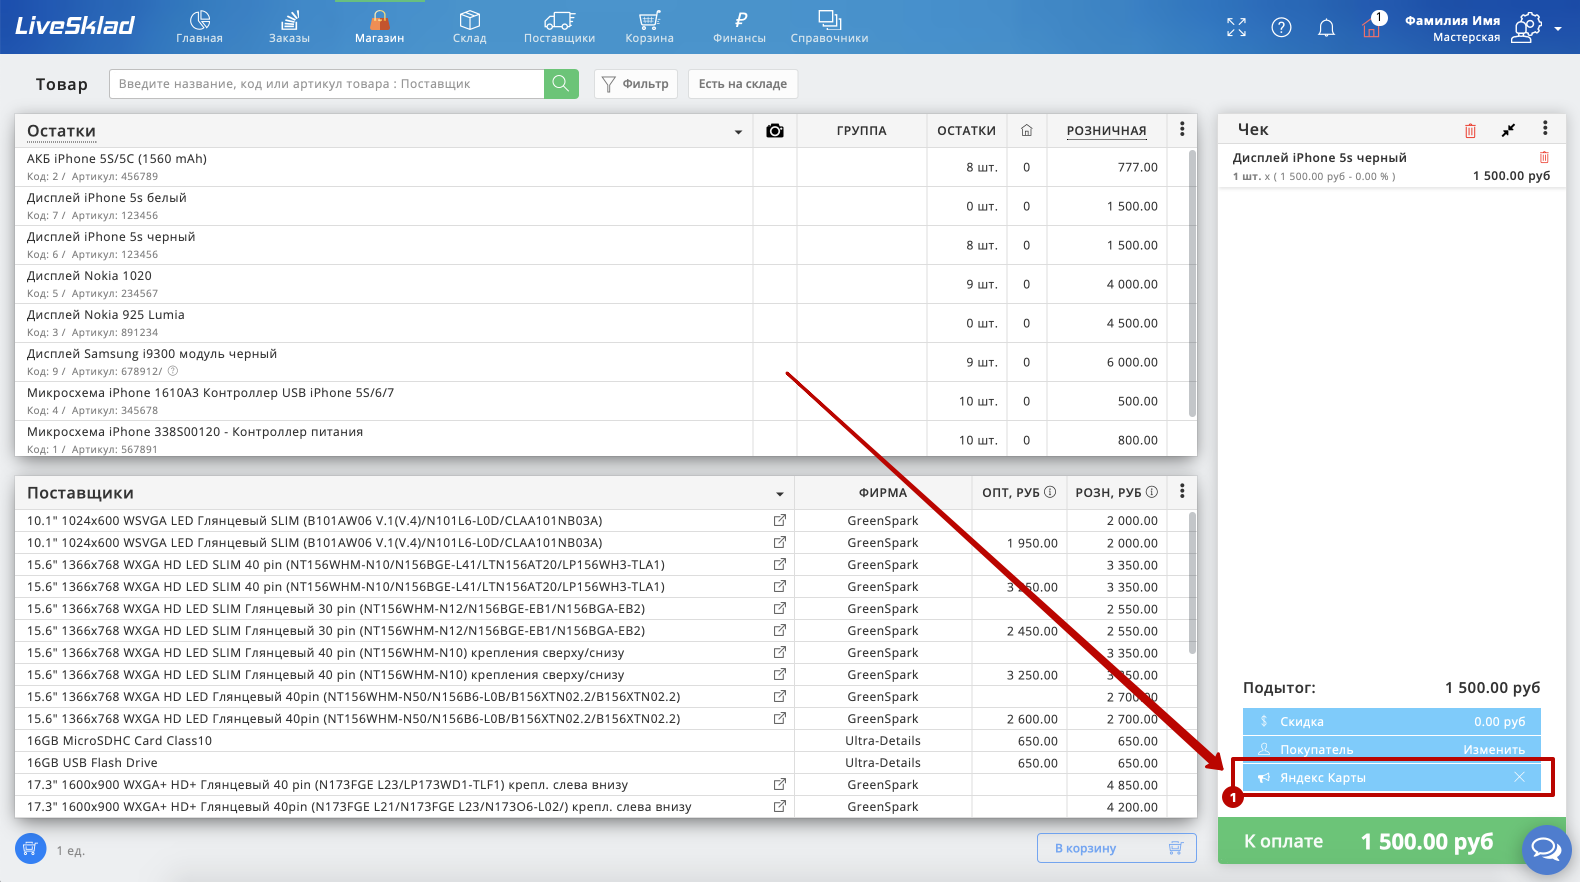Image resolution: width=1580 pixels, height=882 pixels.
Task: Expand the Остатки panel dropdown arrow
Action: pos(738,132)
